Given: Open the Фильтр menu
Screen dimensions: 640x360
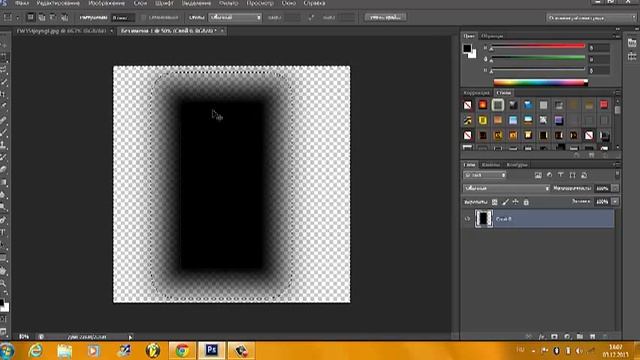Looking at the screenshot, I should (x=229, y=3).
